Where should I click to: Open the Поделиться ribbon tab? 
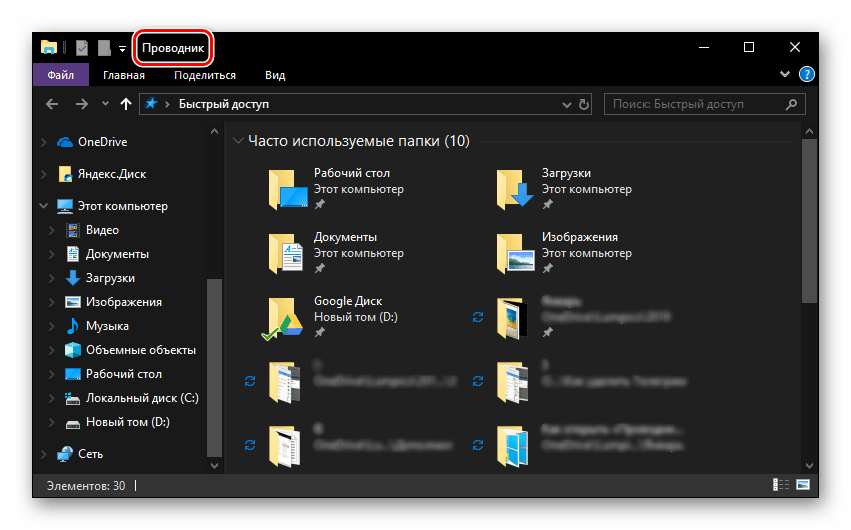click(x=204, y=75)
